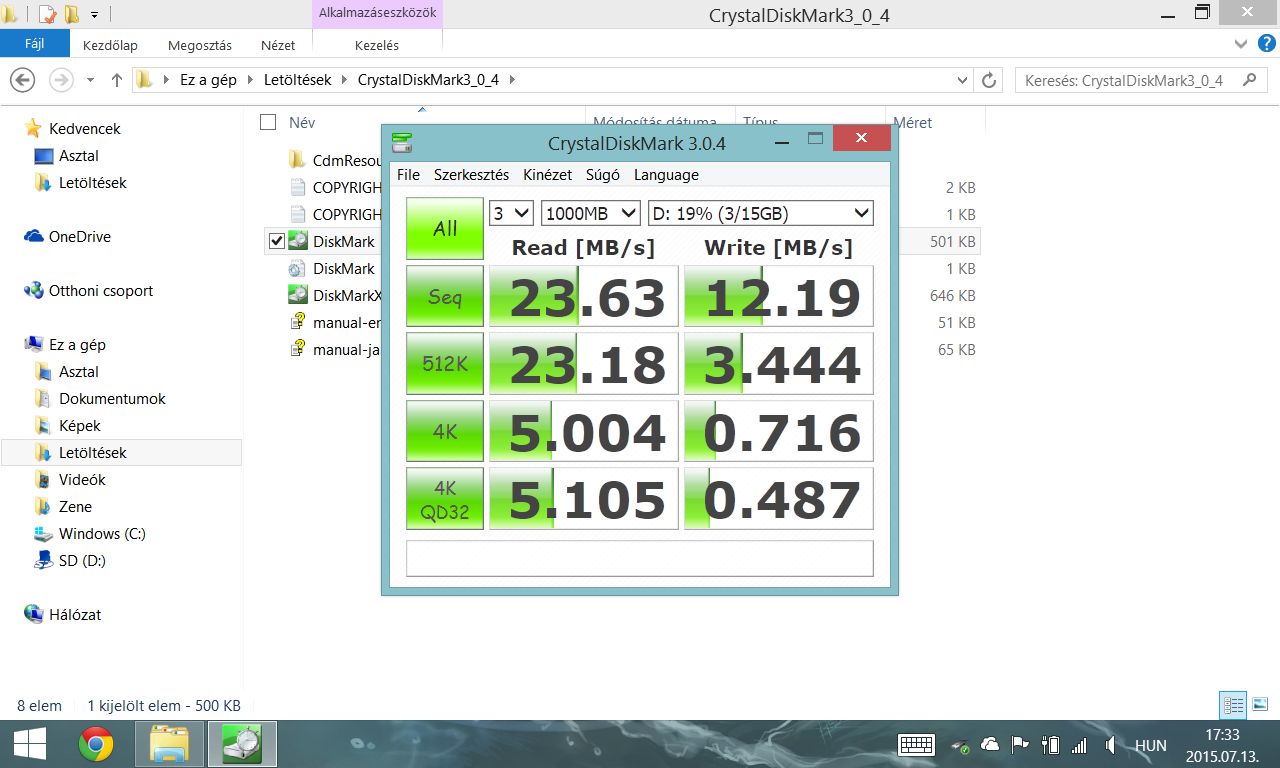1280x768 pixels.
Task: Open the touch keyboard tray icon
Action: pyautogui.click(x=916, y=745)
